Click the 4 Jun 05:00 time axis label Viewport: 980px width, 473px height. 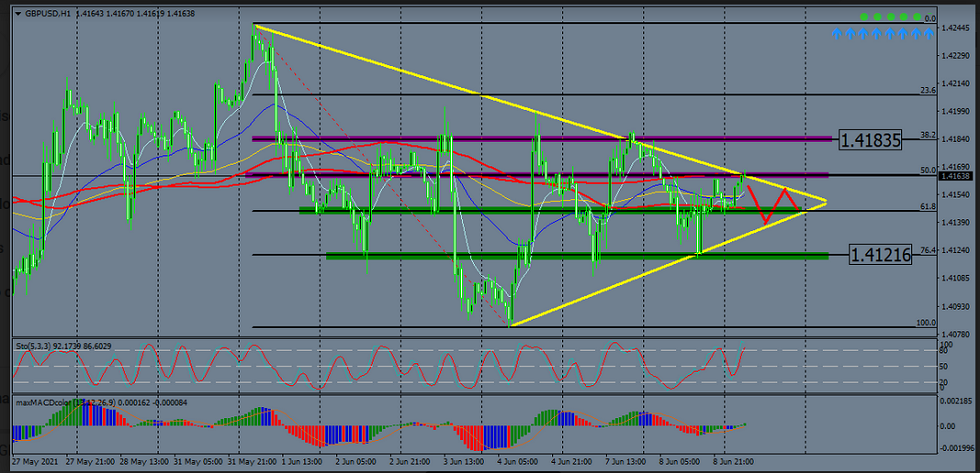[x=523, y=464]
